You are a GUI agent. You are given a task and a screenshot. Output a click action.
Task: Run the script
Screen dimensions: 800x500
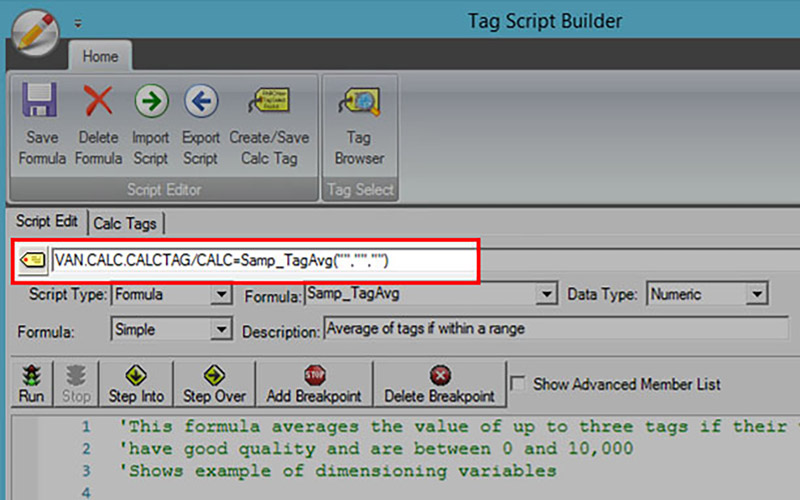point(32,384)
